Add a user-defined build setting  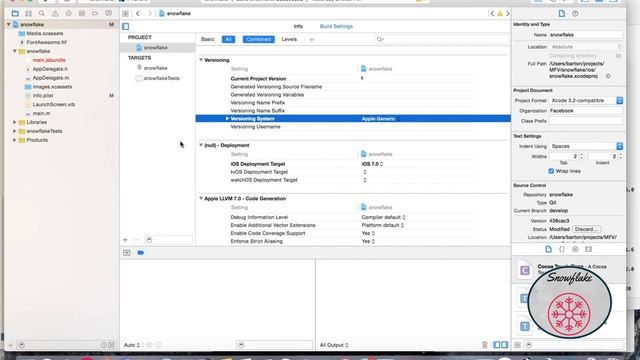[311, 40]
